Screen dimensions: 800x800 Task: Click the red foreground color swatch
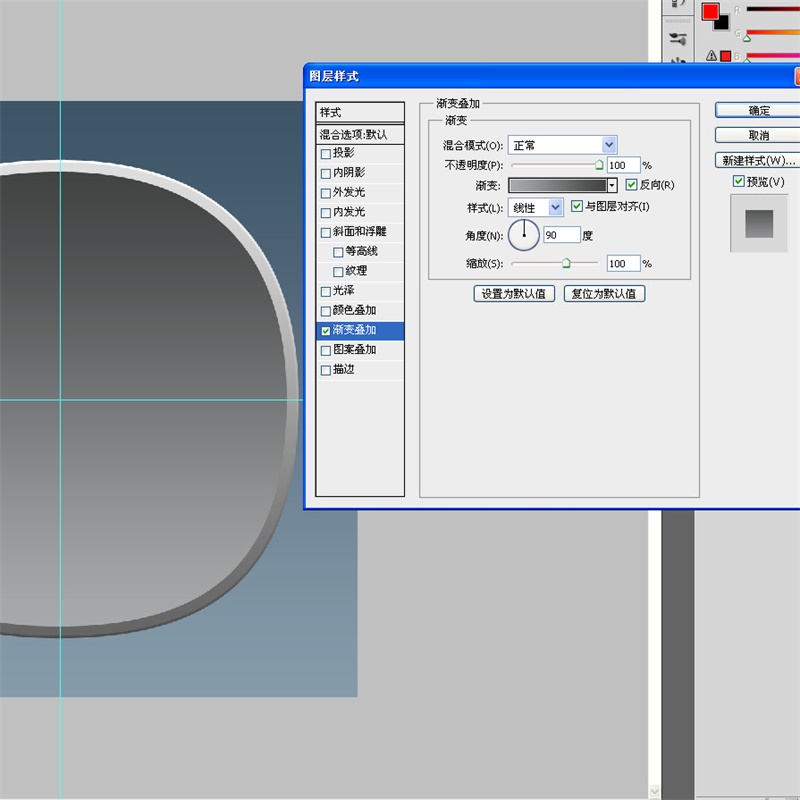[x=709, y=11]
